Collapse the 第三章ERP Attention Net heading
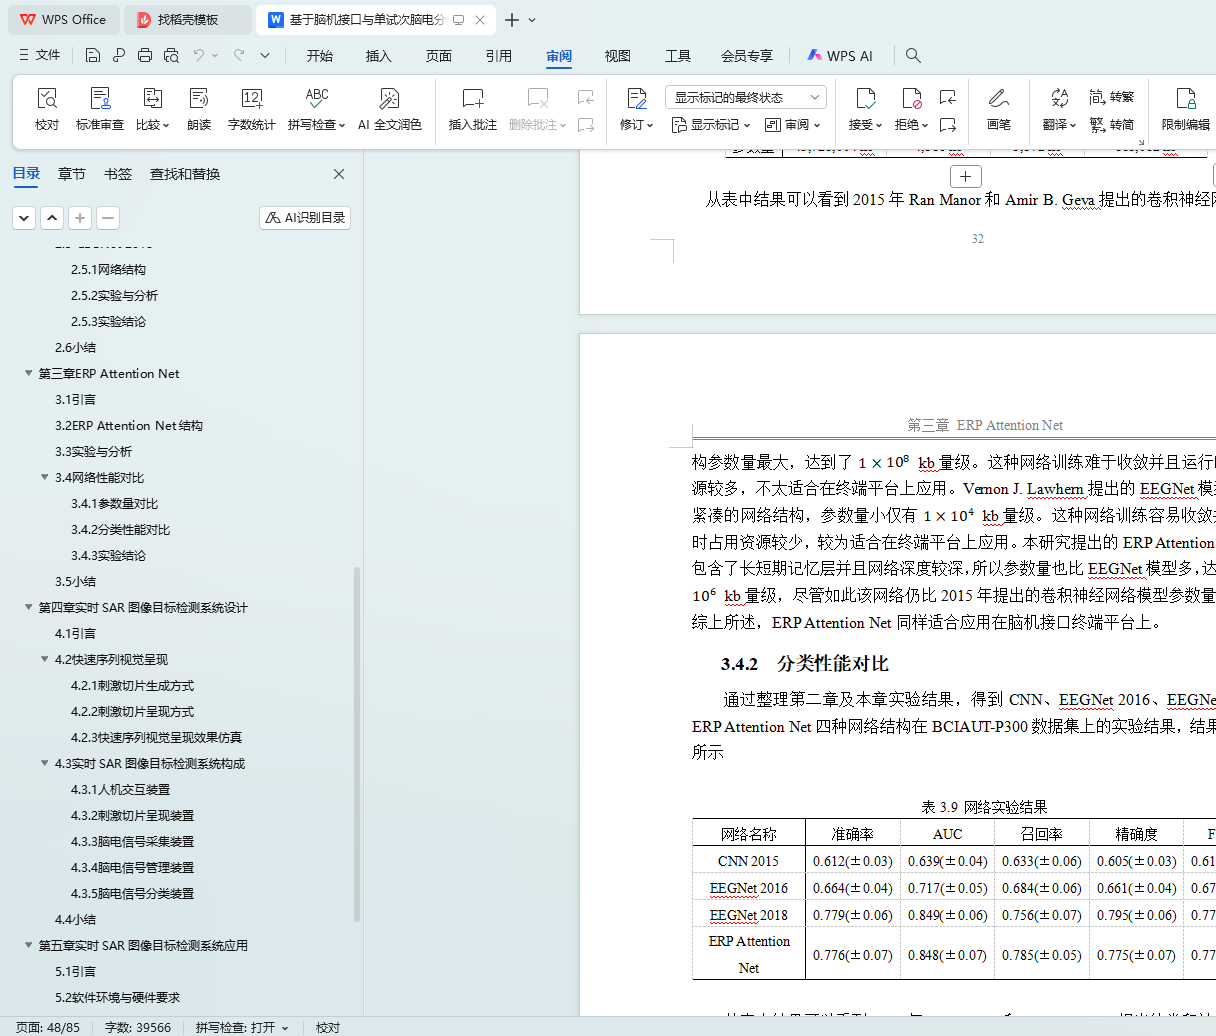 coord(29,373)
